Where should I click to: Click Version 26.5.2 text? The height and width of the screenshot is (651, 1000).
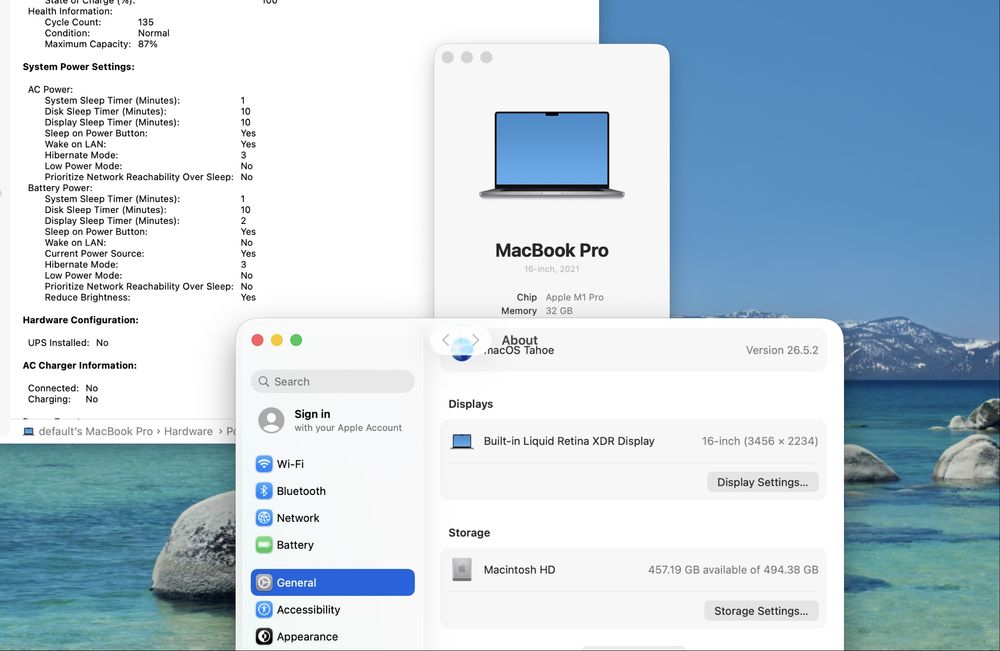point(782,350)
